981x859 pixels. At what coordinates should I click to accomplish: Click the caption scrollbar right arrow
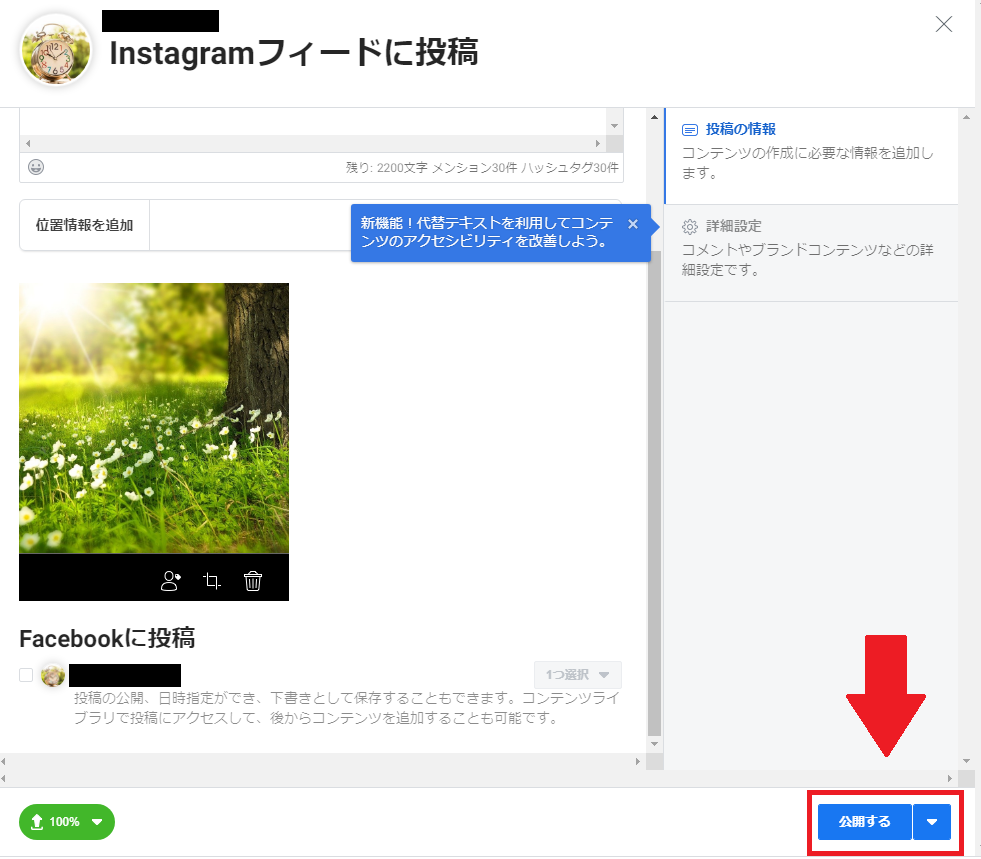(598, 143)
